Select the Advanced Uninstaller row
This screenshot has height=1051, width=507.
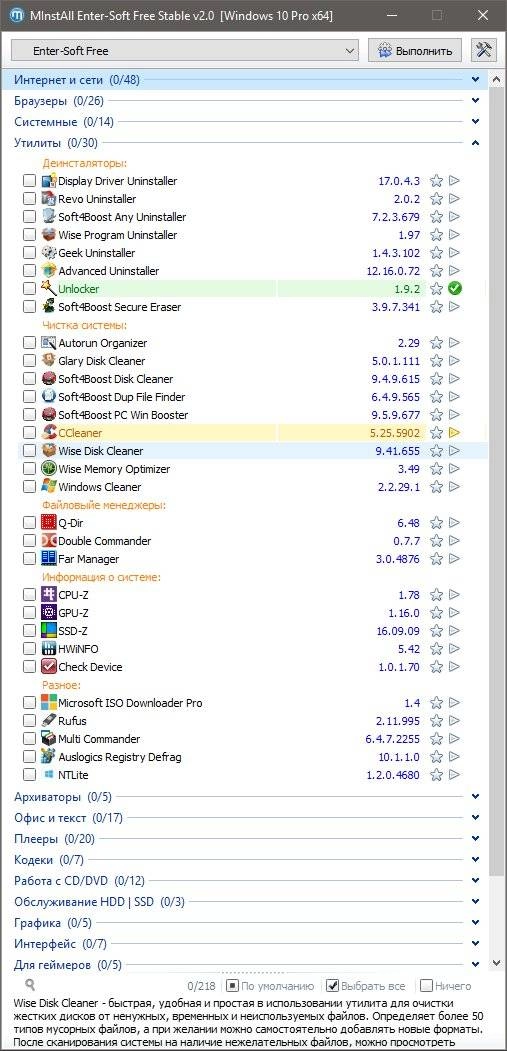coord(254,271)
